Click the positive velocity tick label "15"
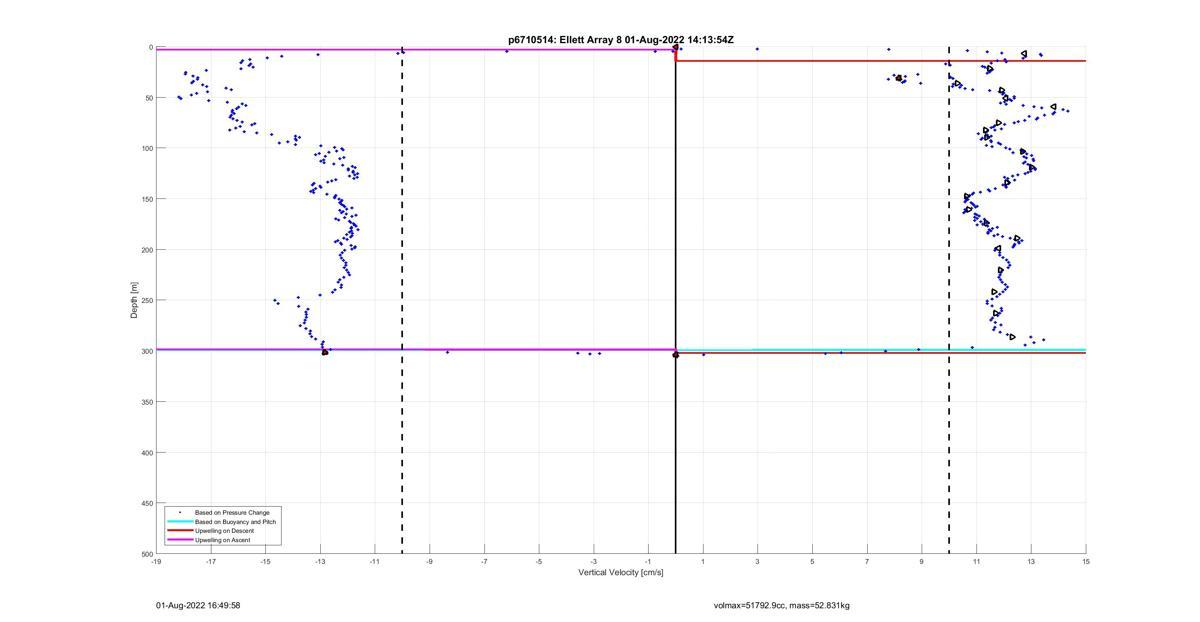Image resolution: width=1200 pixels, height=622 pixels. tap(1086, 561)
